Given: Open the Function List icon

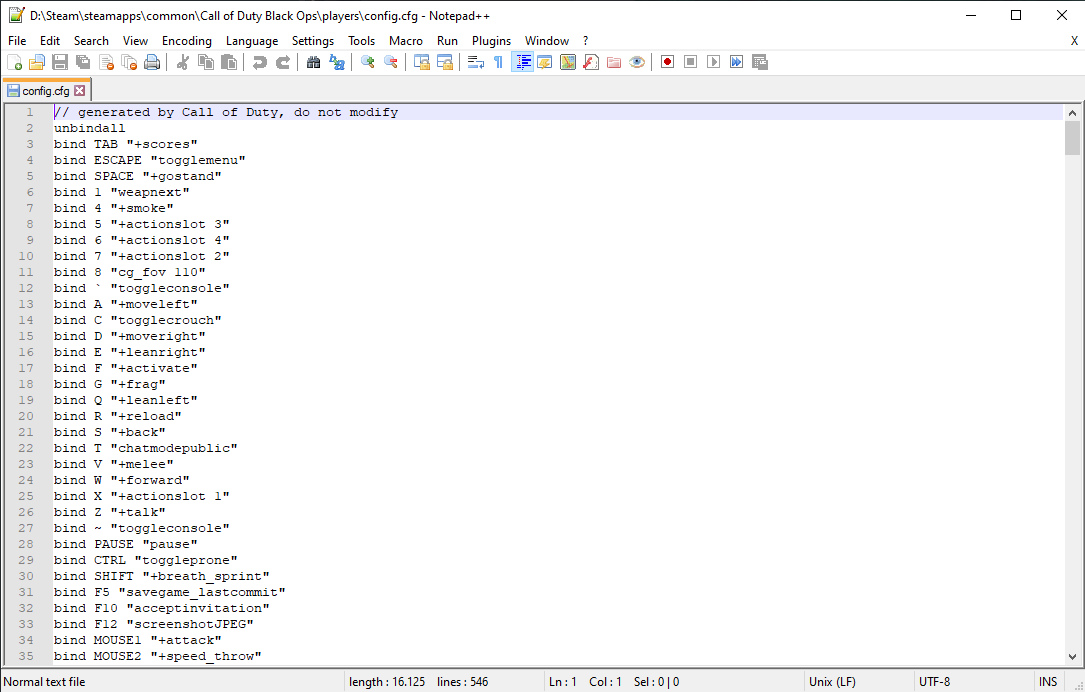Looking at the screenshot, I should [591, 62].
